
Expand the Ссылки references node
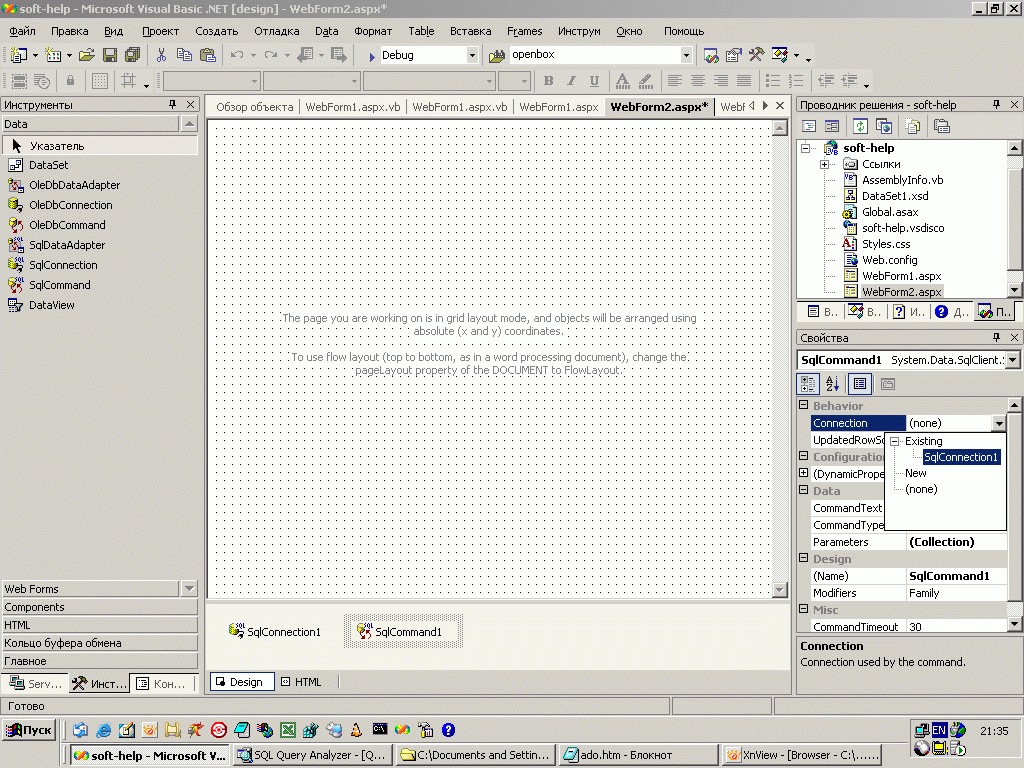[x=824, y=165]
